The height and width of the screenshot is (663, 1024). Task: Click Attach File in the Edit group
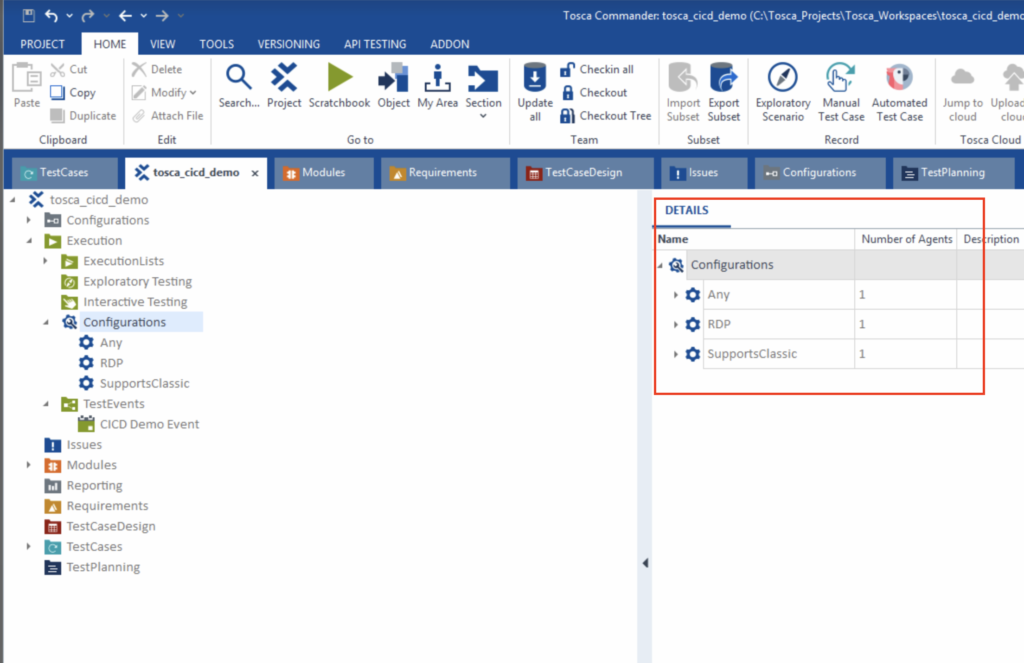pyautogui.click(x=168, y=116)
